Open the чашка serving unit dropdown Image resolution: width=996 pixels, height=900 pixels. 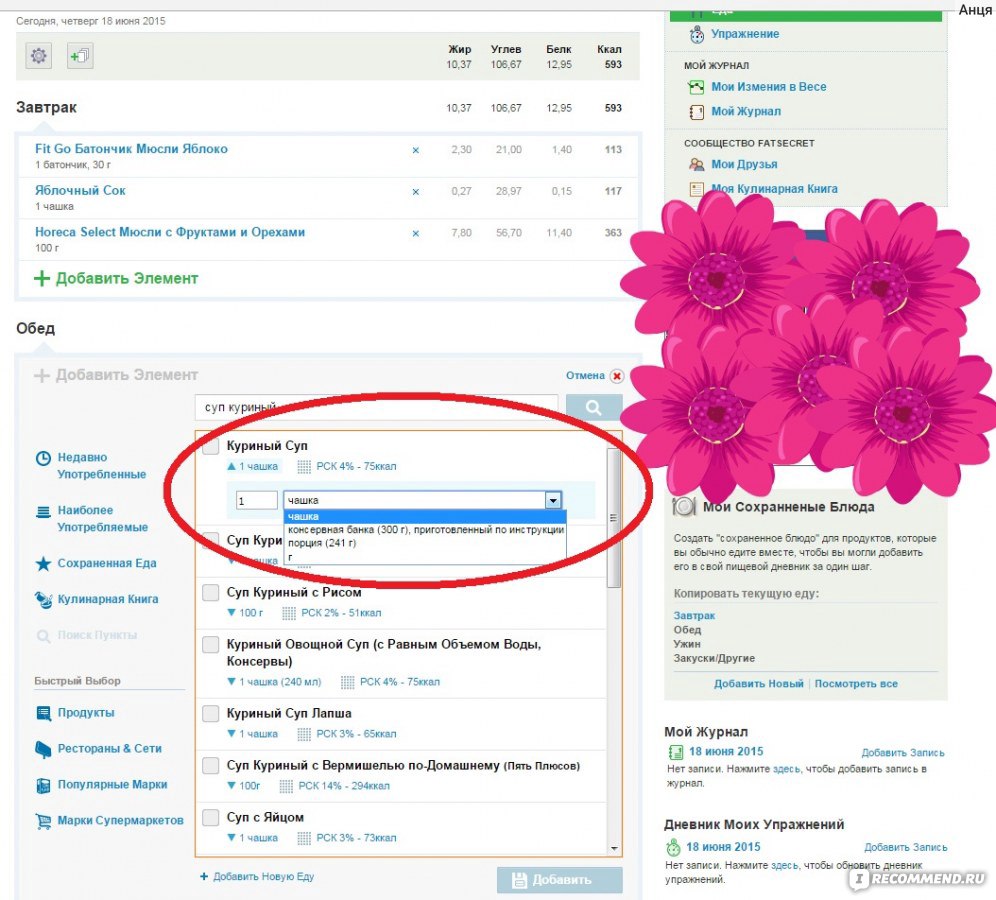point(552,500)
